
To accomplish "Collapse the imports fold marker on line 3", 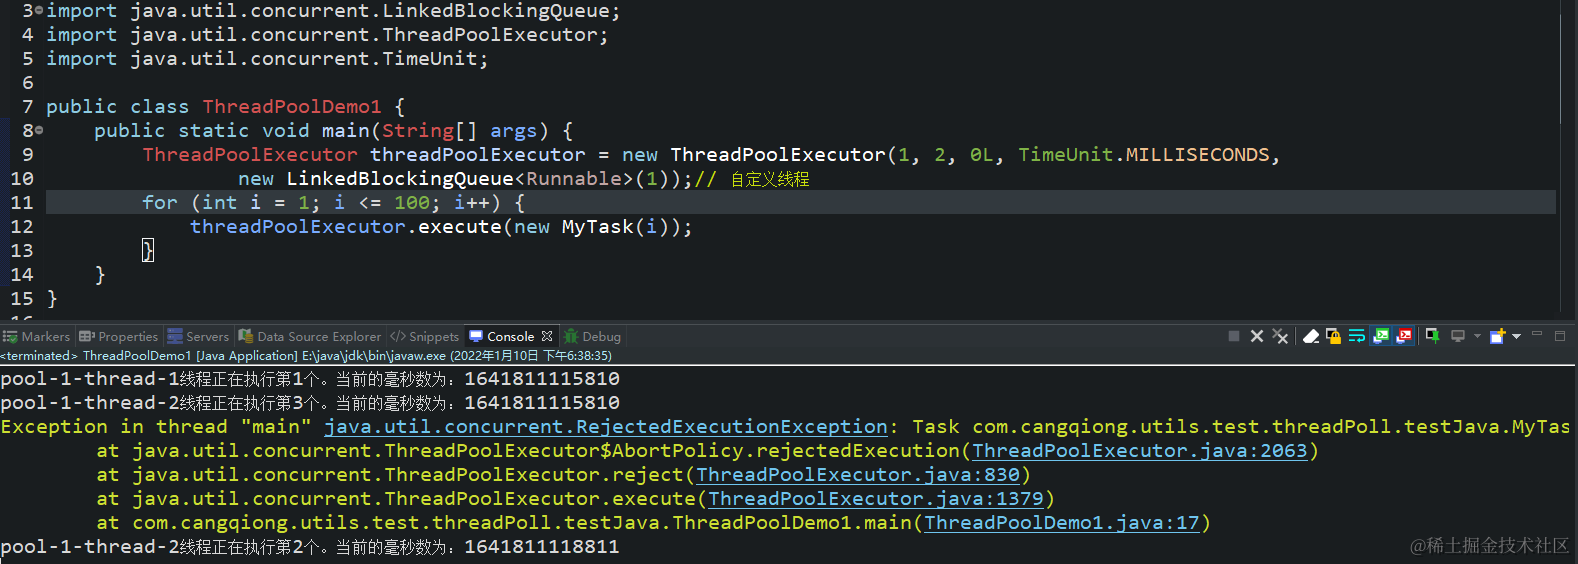I will click(39, 10).
